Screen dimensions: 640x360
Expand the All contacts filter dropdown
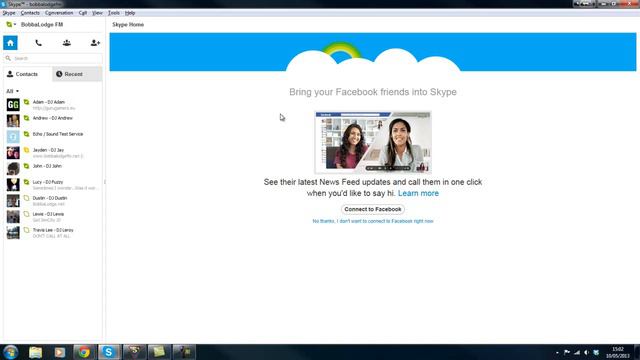coord(12,91)
